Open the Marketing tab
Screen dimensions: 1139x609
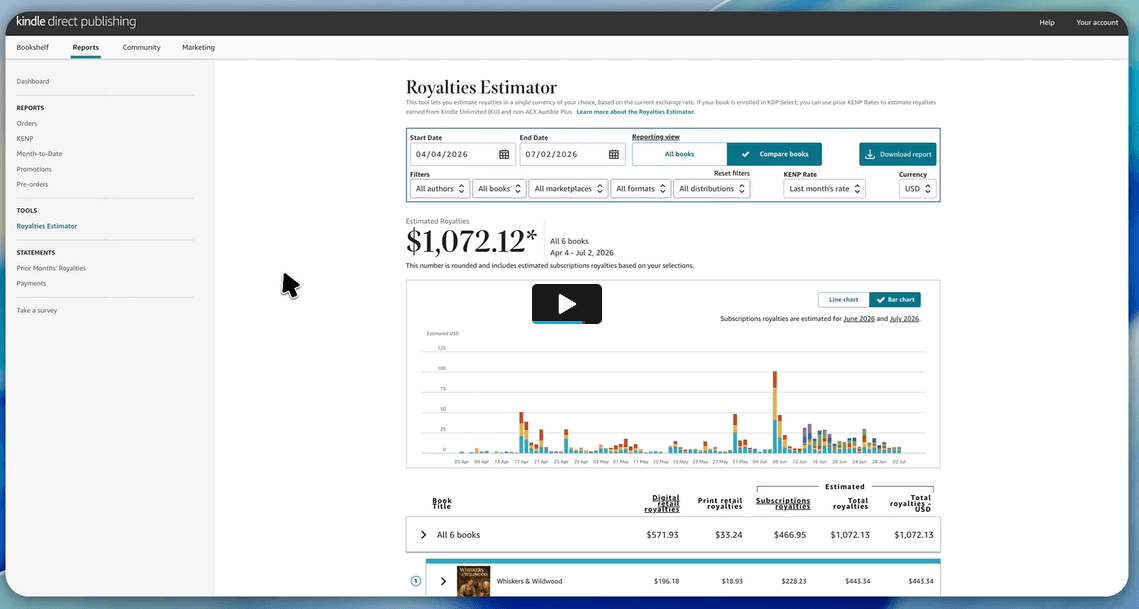coord(198,47)
